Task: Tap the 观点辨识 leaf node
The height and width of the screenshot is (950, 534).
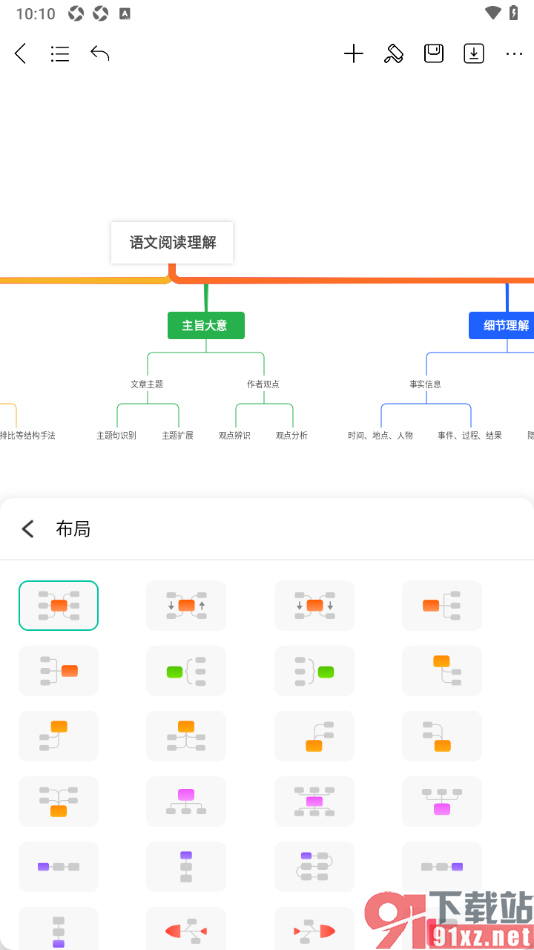Action: pos(235,435)
